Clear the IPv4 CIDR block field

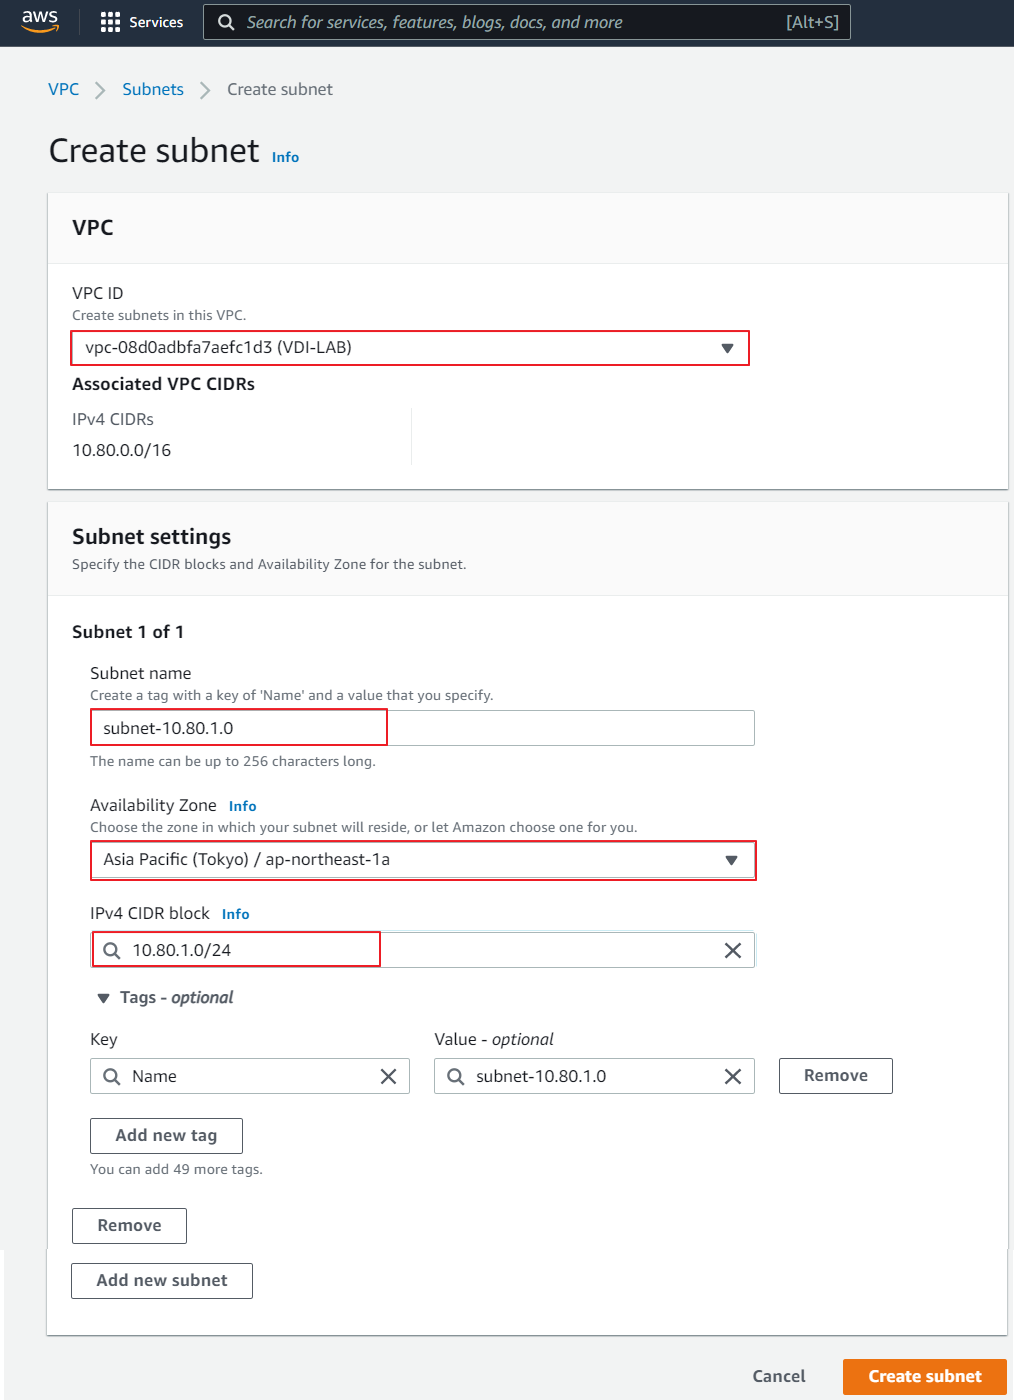coord(733,950)
